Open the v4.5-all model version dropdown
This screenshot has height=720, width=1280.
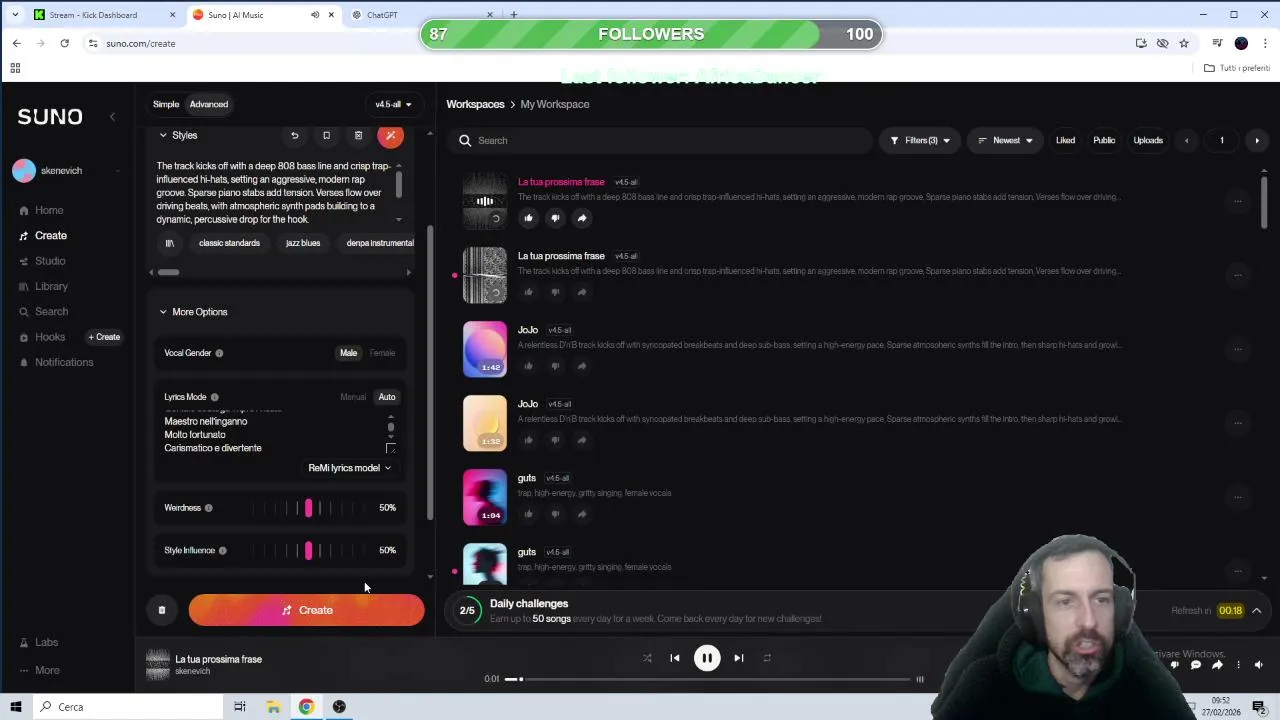click(393, 104)
